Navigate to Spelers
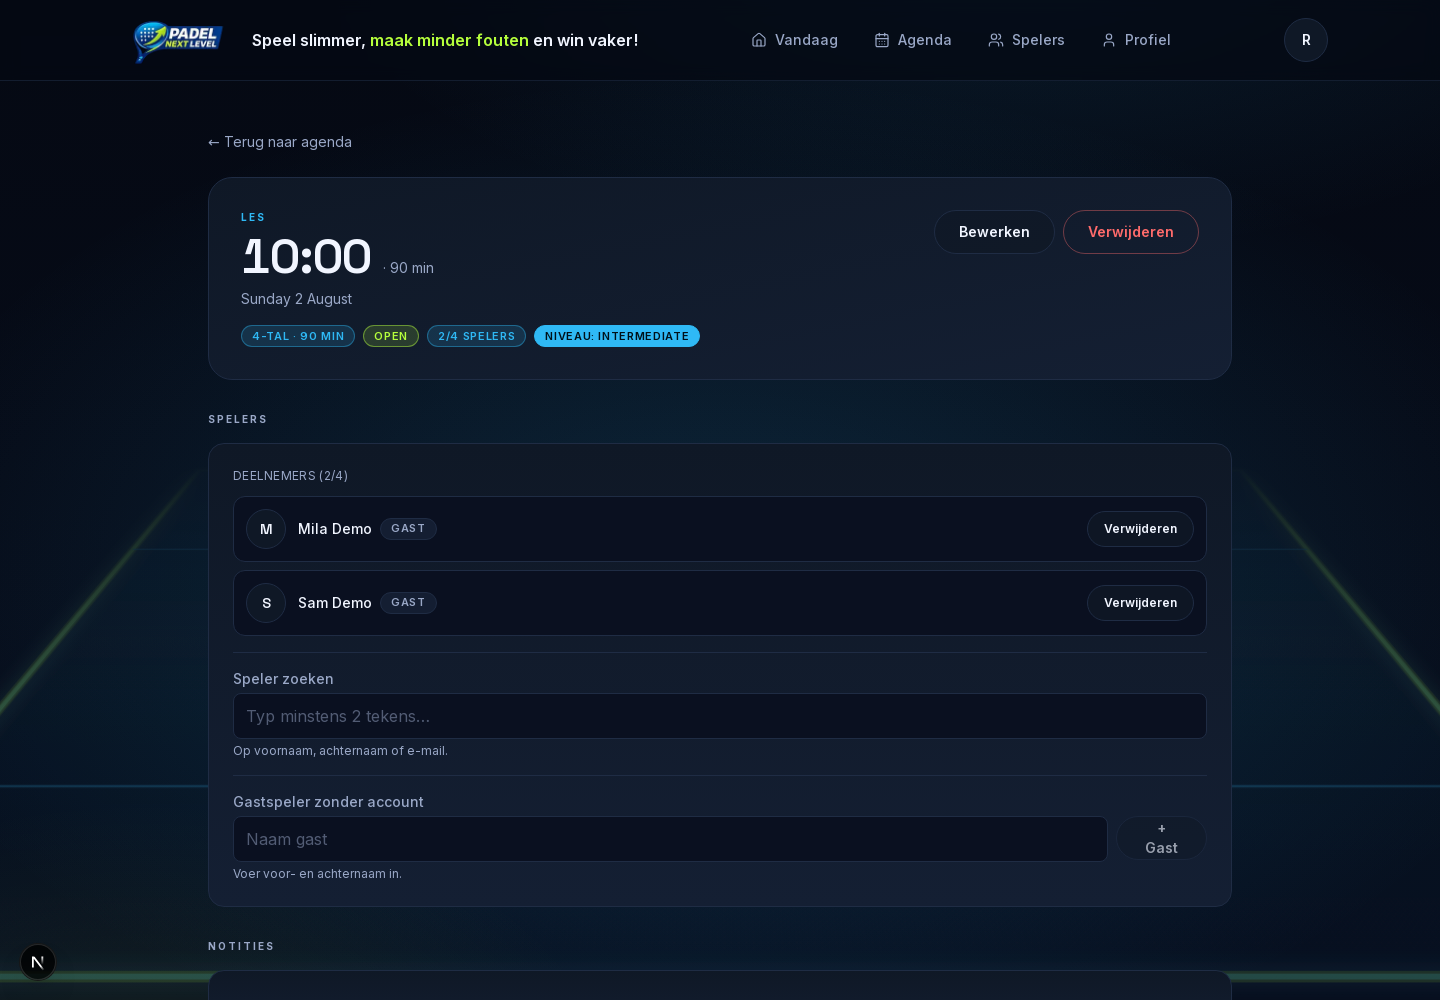1440x1000 pixels. 1026,40
